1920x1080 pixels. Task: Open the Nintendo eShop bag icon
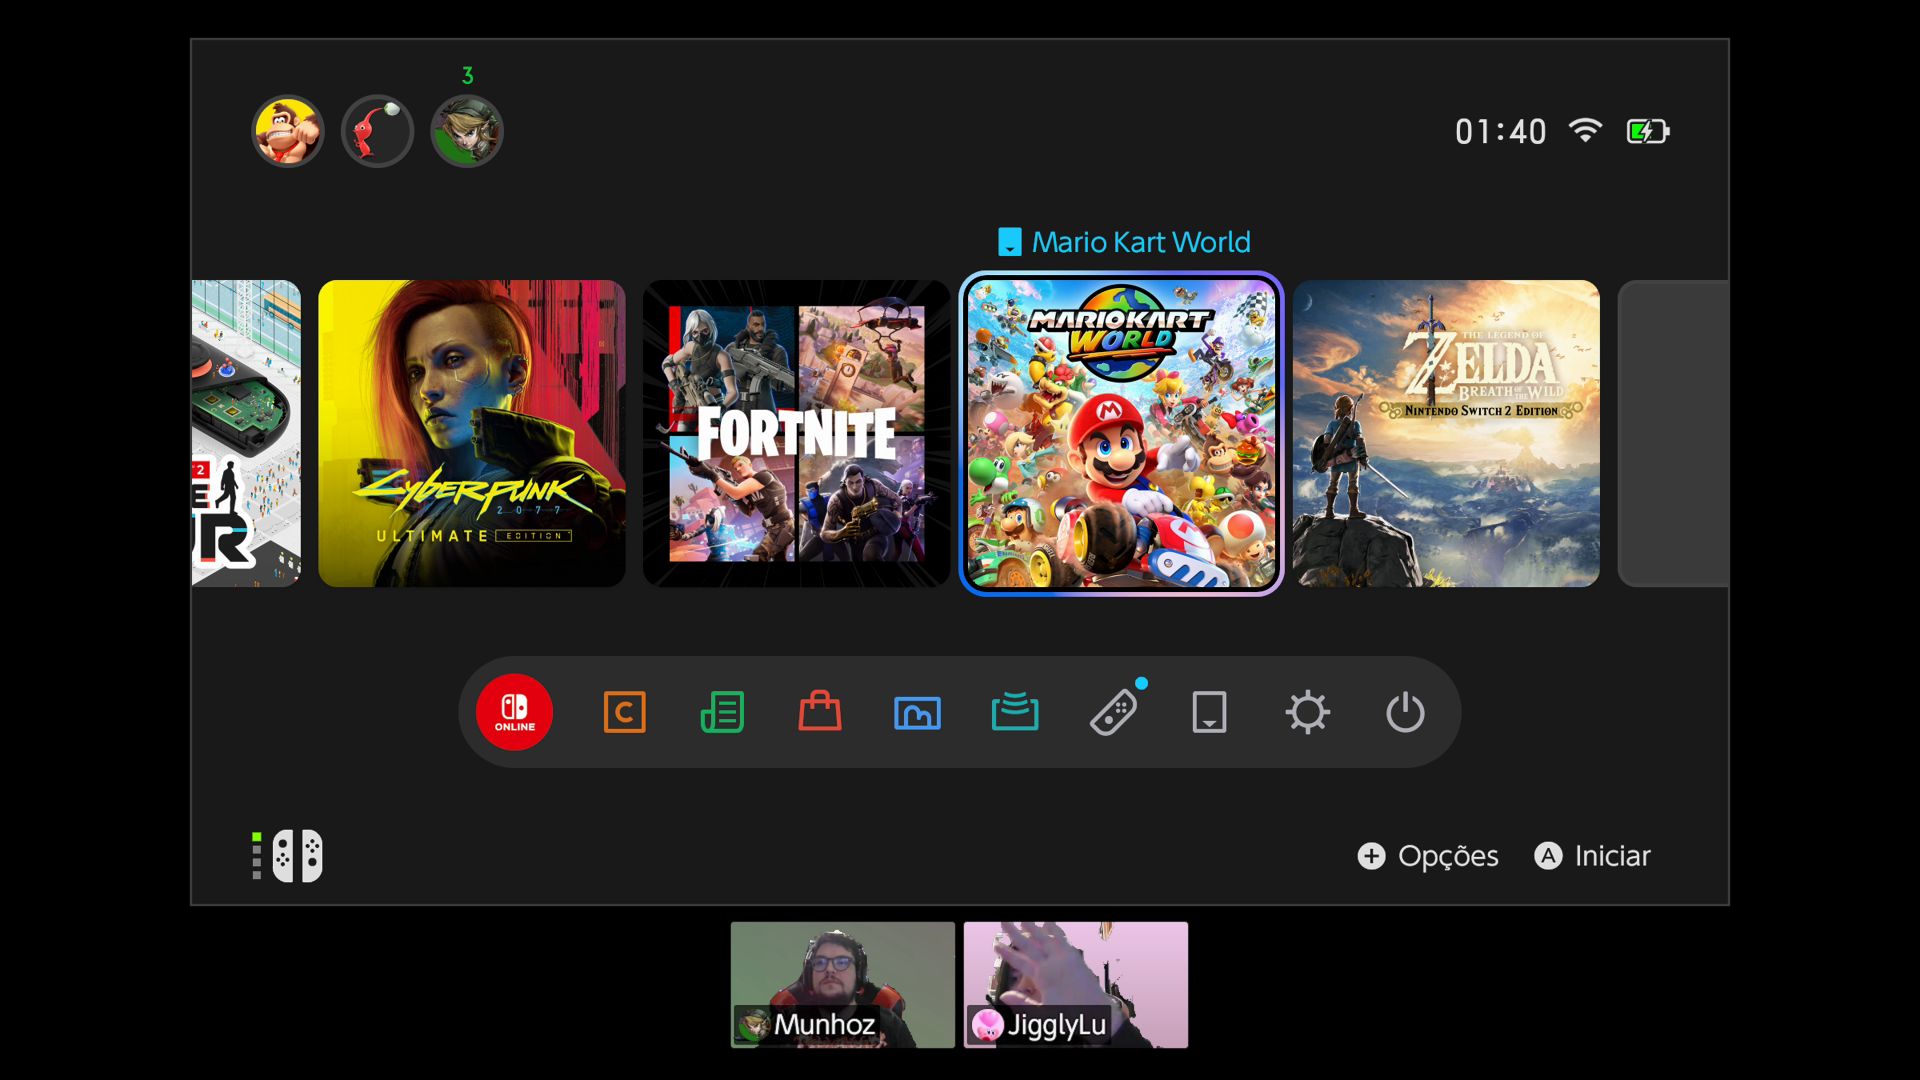click(819, 712)
